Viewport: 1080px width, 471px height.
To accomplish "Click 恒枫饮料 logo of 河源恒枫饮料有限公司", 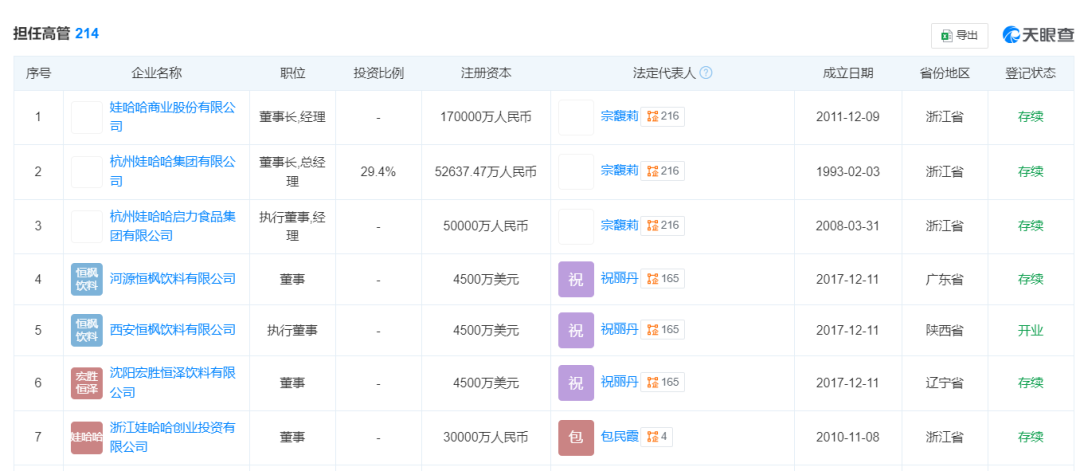I will pyautogui.click(x=87, y=279).
